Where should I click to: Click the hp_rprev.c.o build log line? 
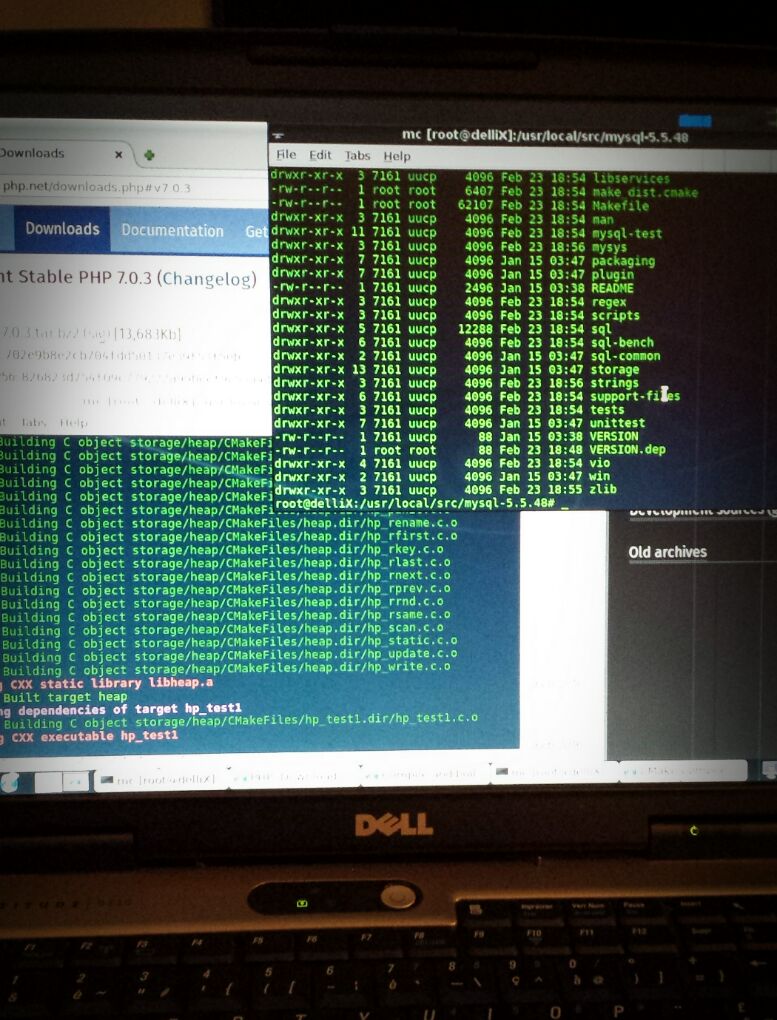click(225, 589)
